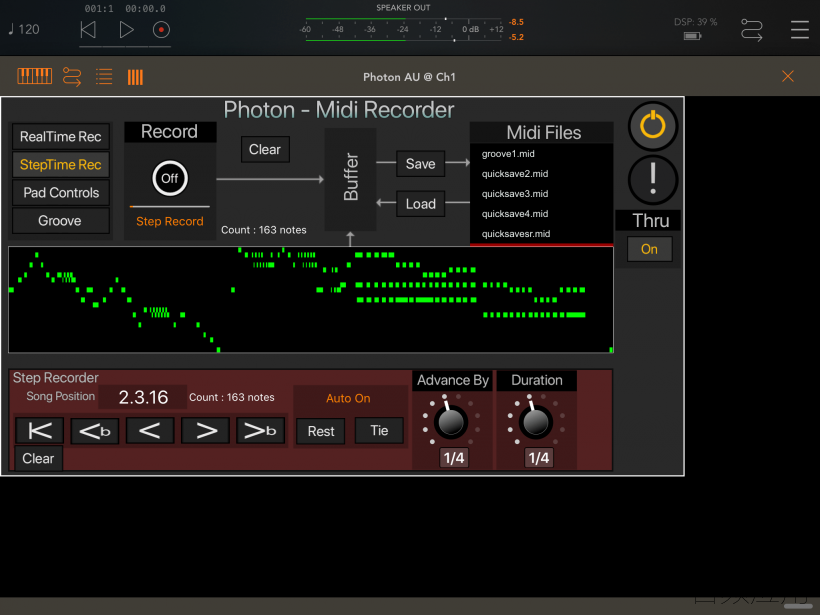This screenshot has height=615, width=820.
Task: Select quicksavesr.mid in Midi Files
Action: pos(541,234)
